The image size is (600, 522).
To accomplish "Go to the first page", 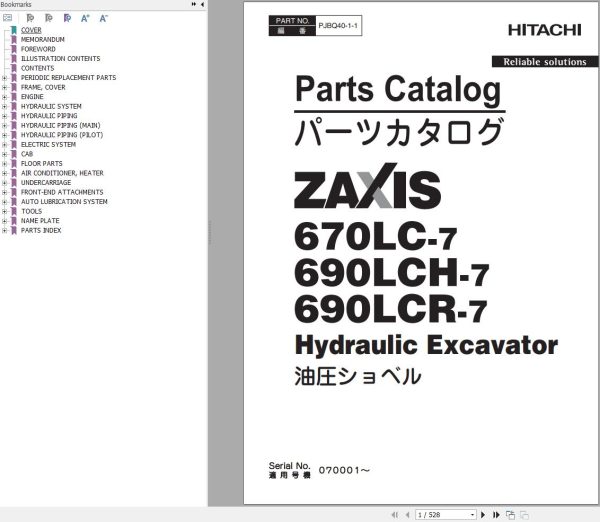I will (395, 515).
